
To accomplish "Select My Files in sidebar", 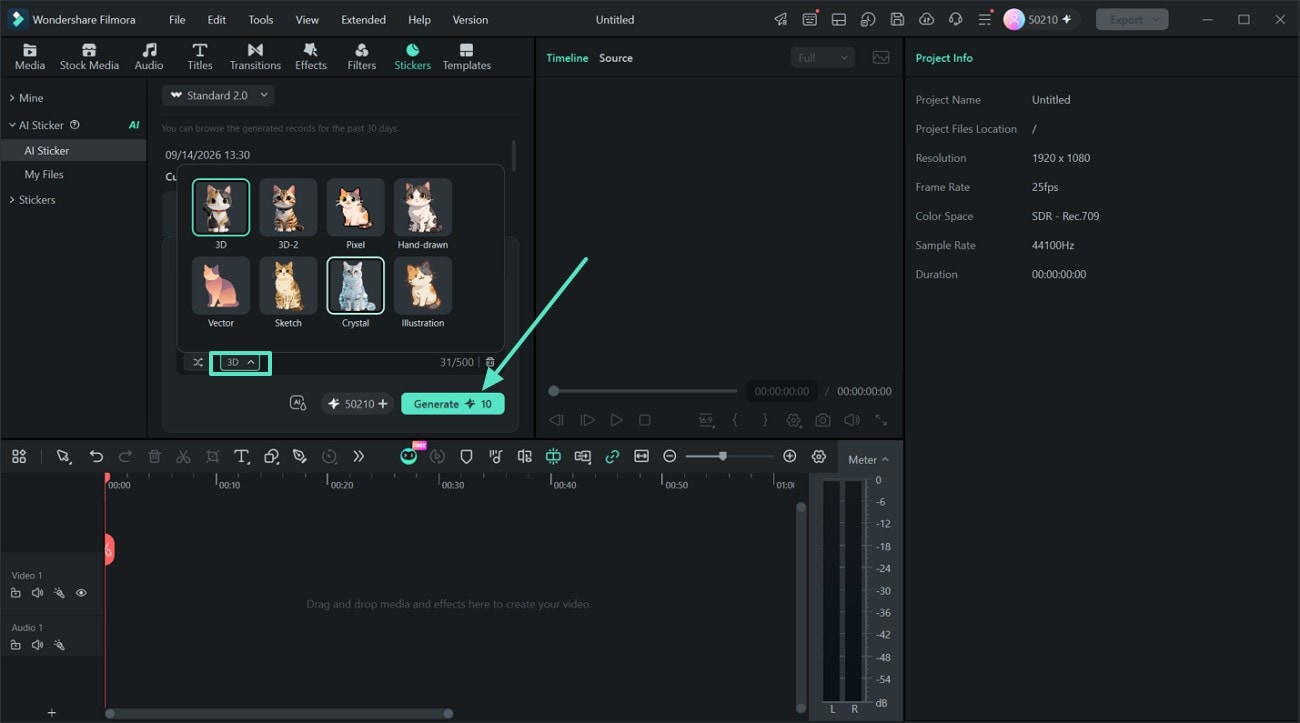I will (x=44, y=174).
